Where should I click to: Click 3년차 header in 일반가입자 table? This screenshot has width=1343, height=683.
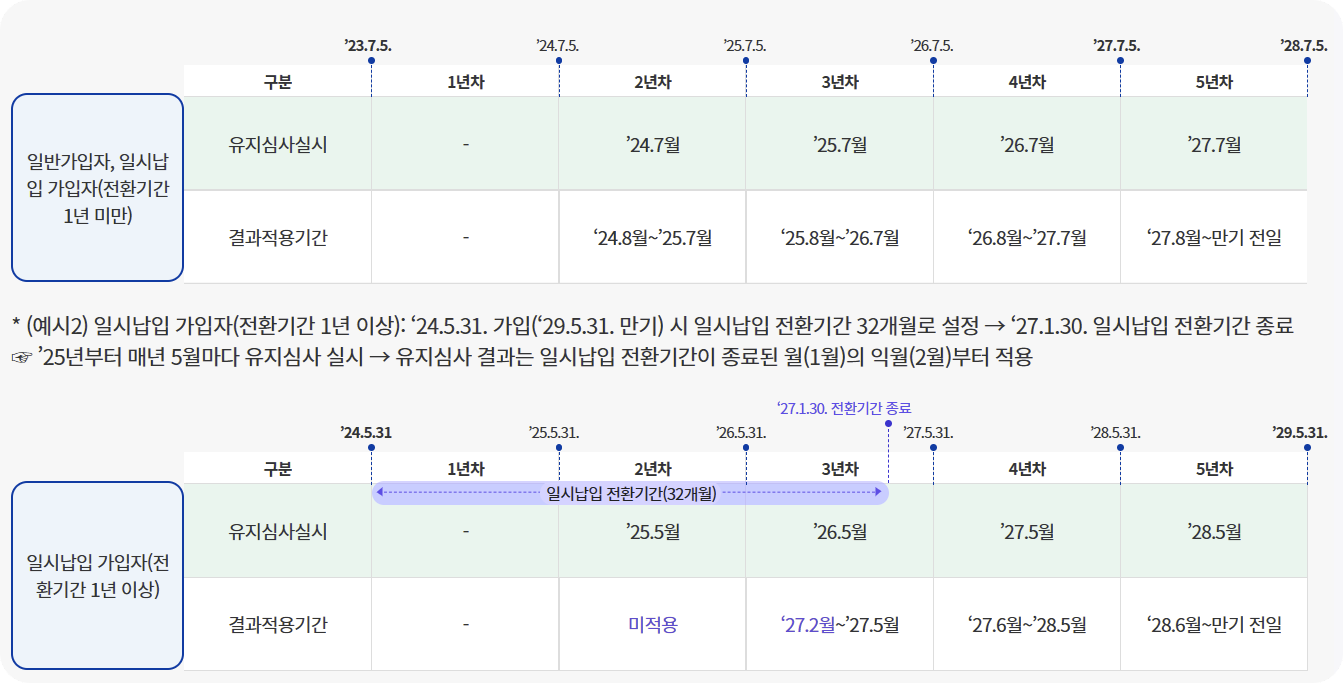839,82
